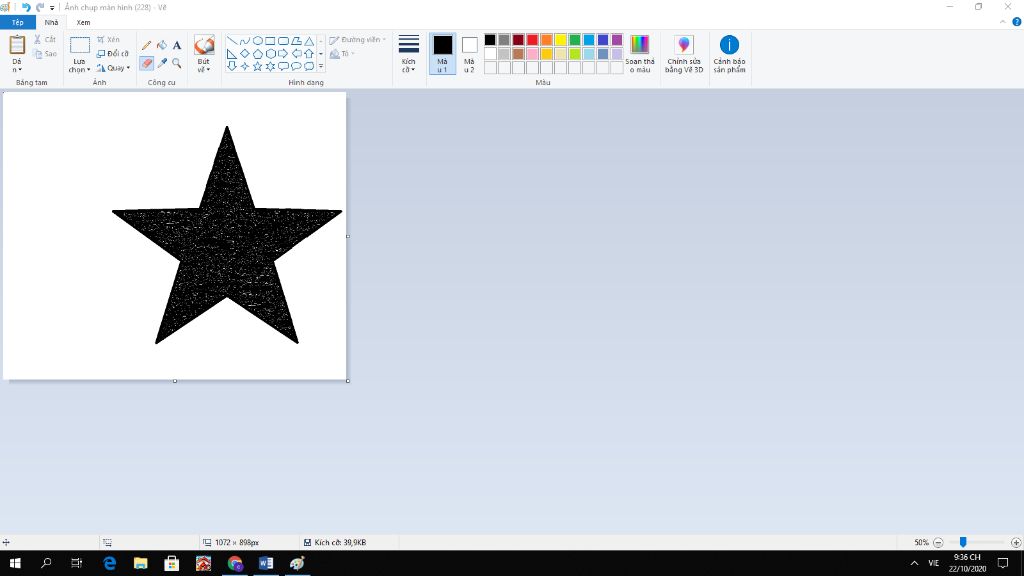Pick the yellow color swatch
The height and width of the screenshot is (576, 1024).
pyautogui.click(x=560, y=40)
